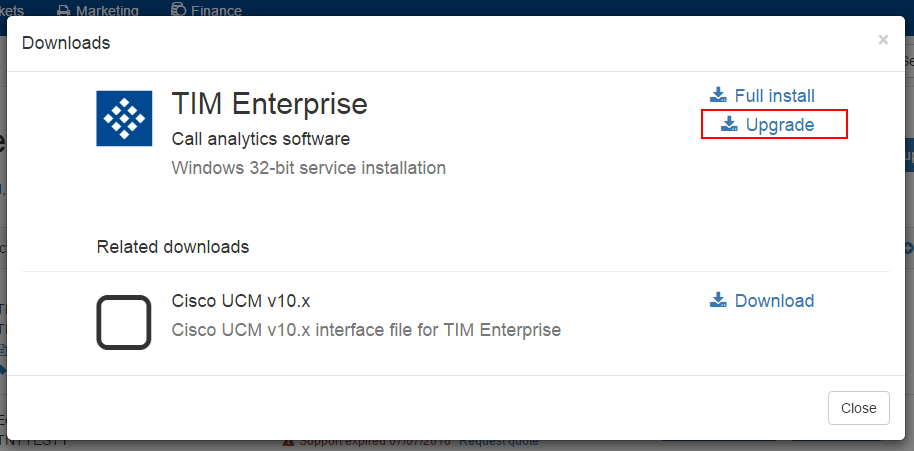
Task: Click the Finance coins icon in the navbar
Action: (178, 11)
